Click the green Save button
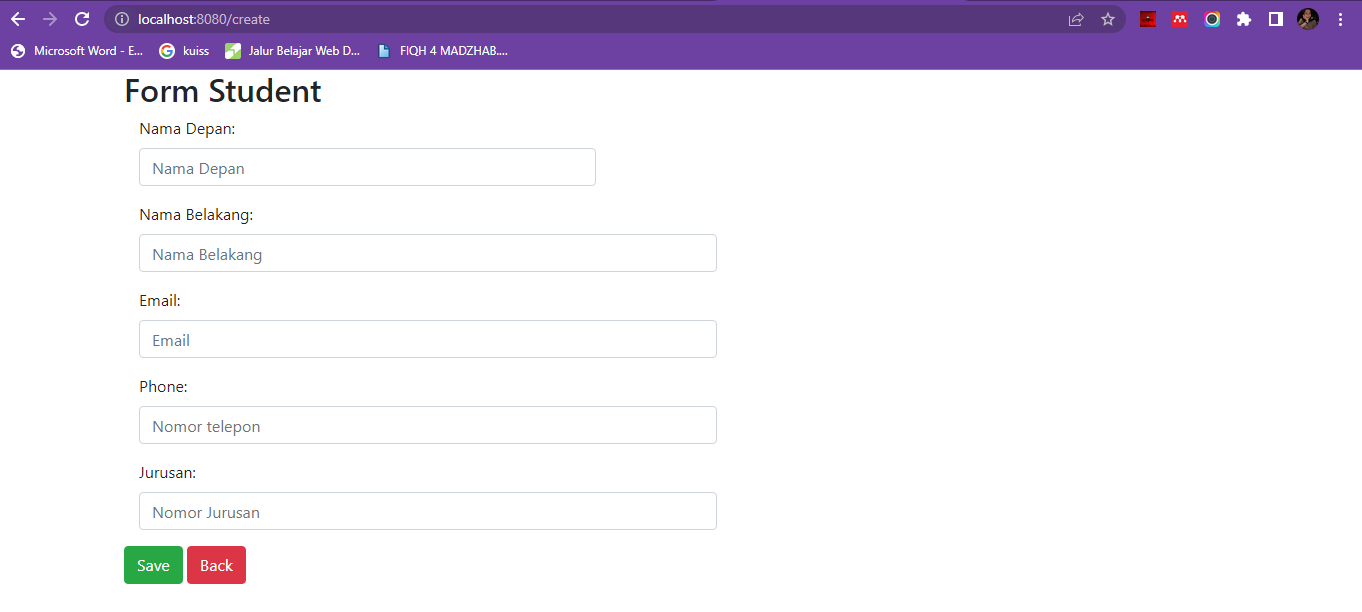The image size is (1362, 612). pyautogui.click(x=153, y=565)
